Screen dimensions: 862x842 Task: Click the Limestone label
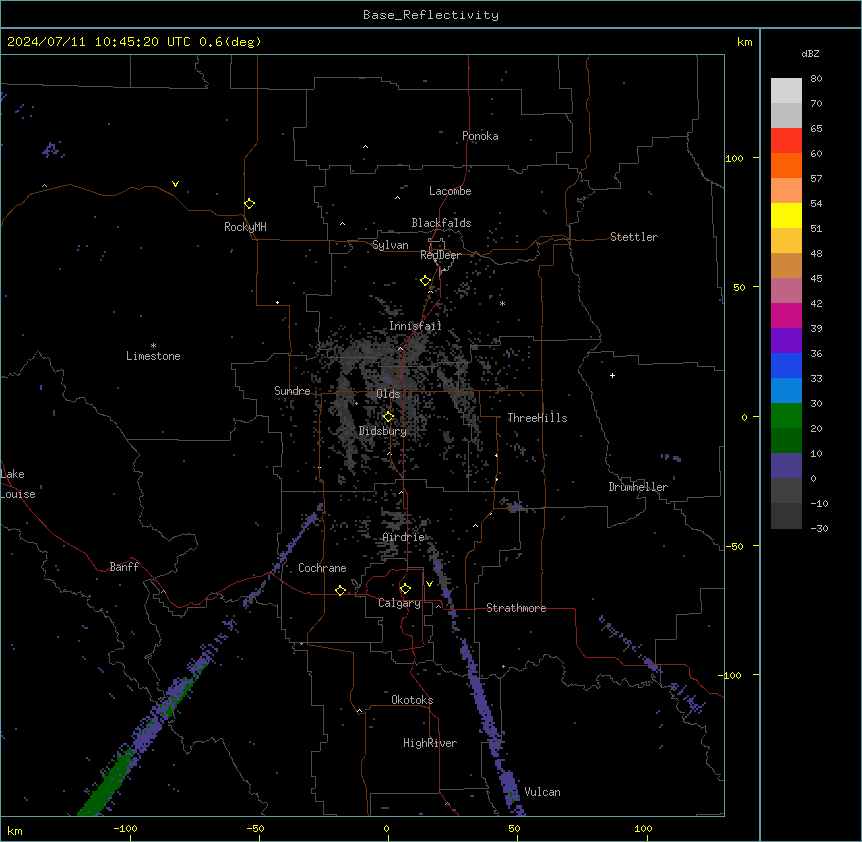(153, 356)
